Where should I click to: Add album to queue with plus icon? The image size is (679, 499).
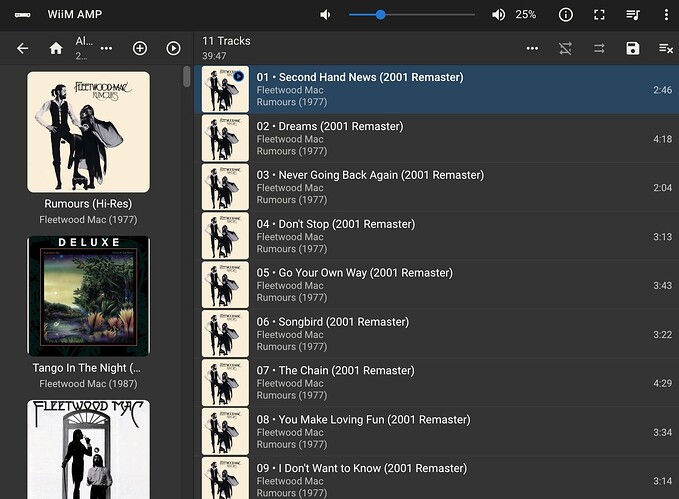point(140,48)
